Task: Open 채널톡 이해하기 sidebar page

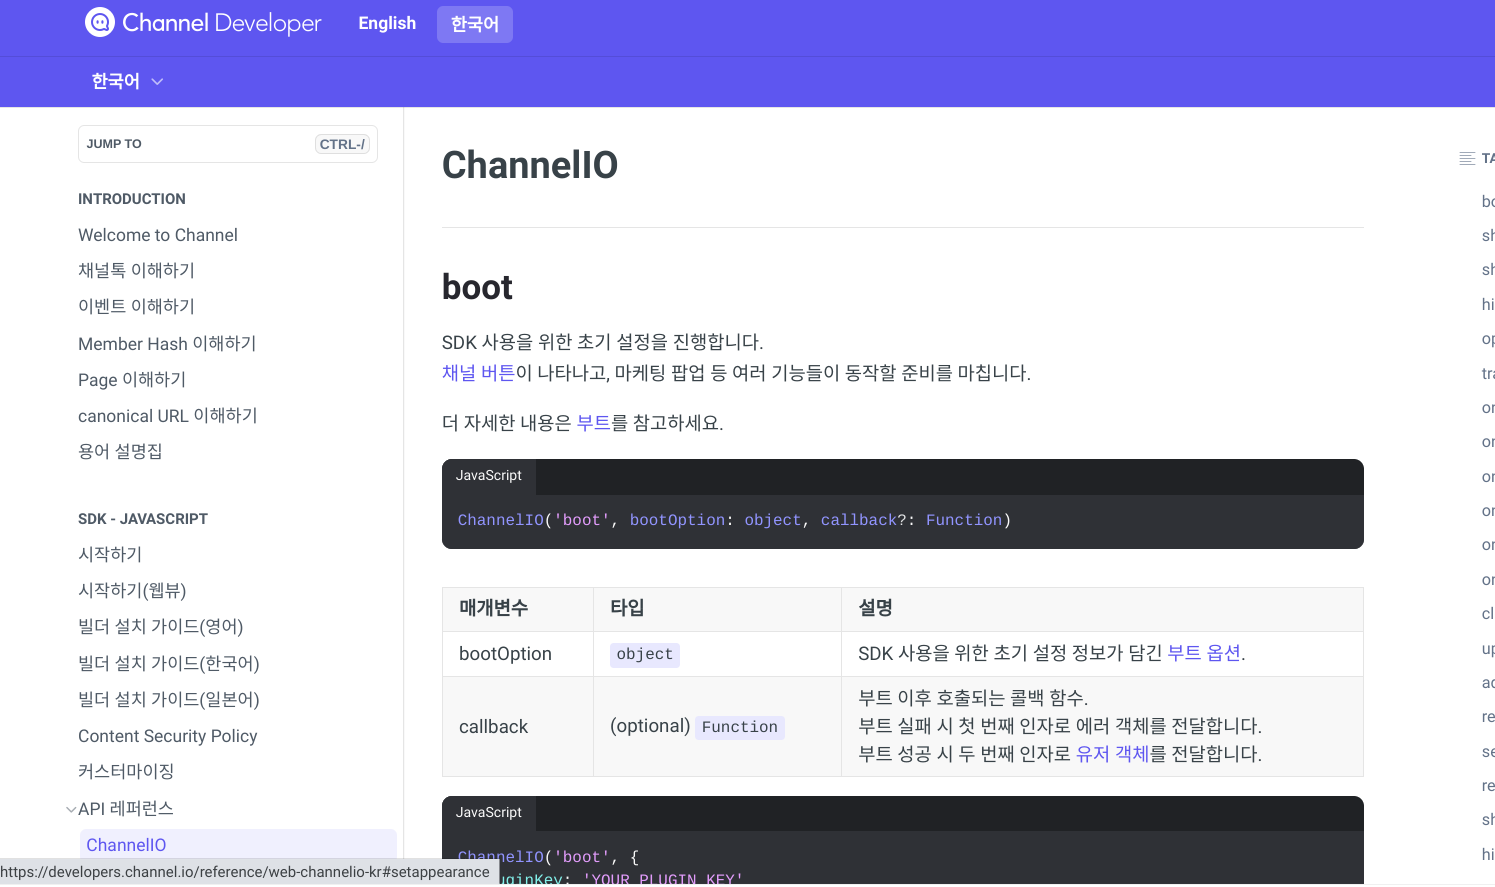Action: (136, 271)
